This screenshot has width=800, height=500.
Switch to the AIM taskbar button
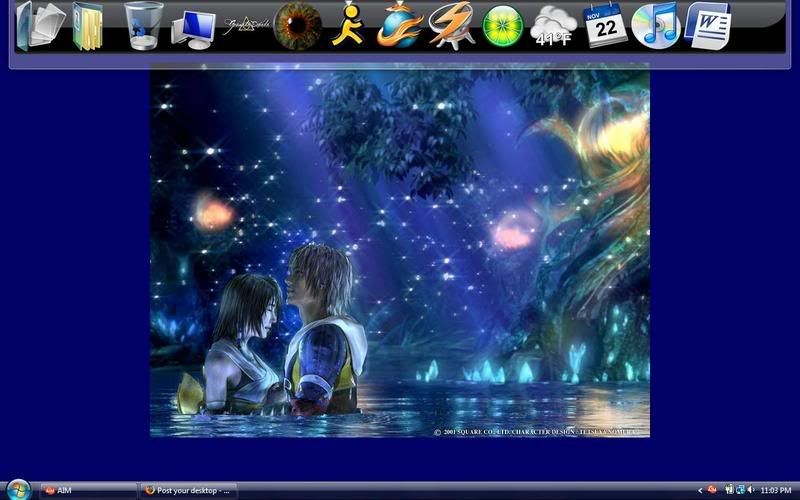click(88, 491)
